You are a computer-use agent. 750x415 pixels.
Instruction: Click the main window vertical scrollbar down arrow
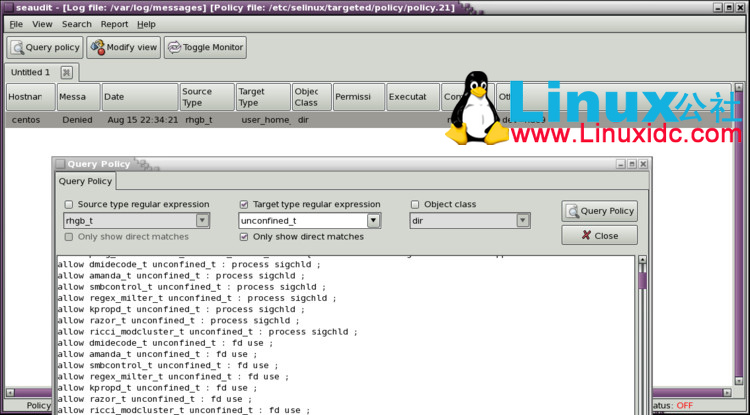(x=740, y=381)
